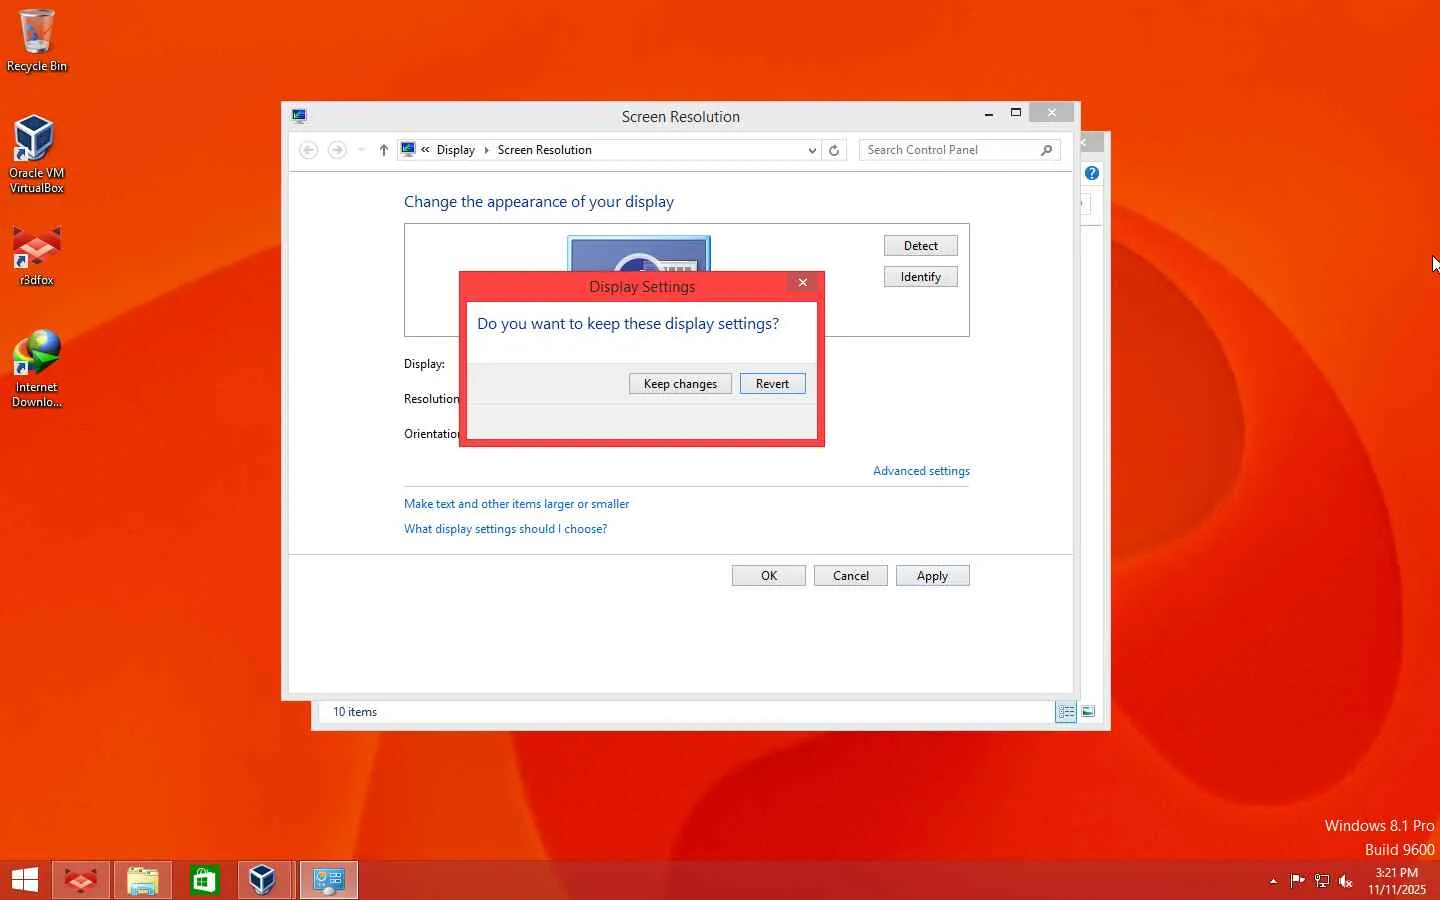Click 'Do you want to keep these display settings?' text
The width and height of the screenshot is (1440, 900).
point(628,324)
